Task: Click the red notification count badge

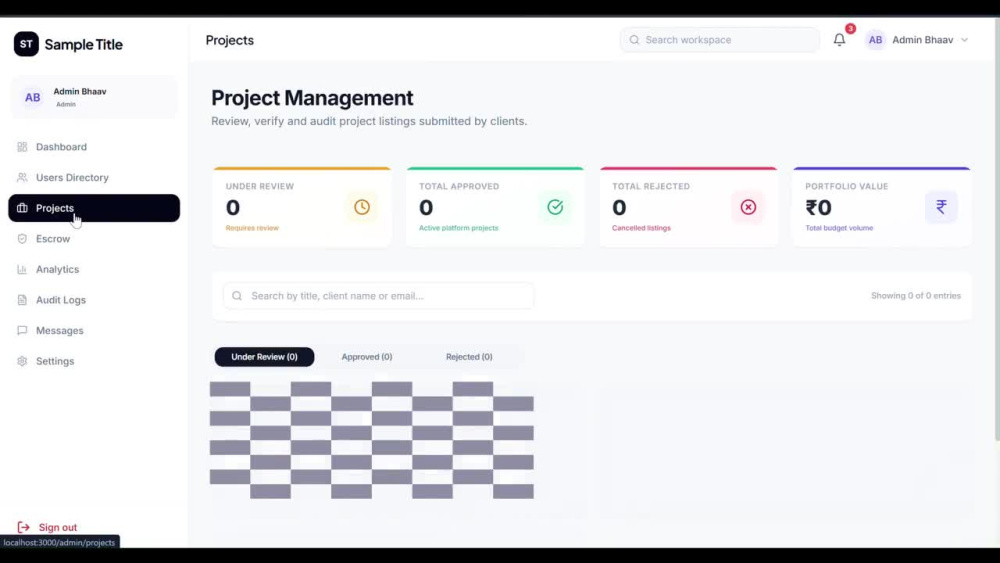Action: pos(850,29)
